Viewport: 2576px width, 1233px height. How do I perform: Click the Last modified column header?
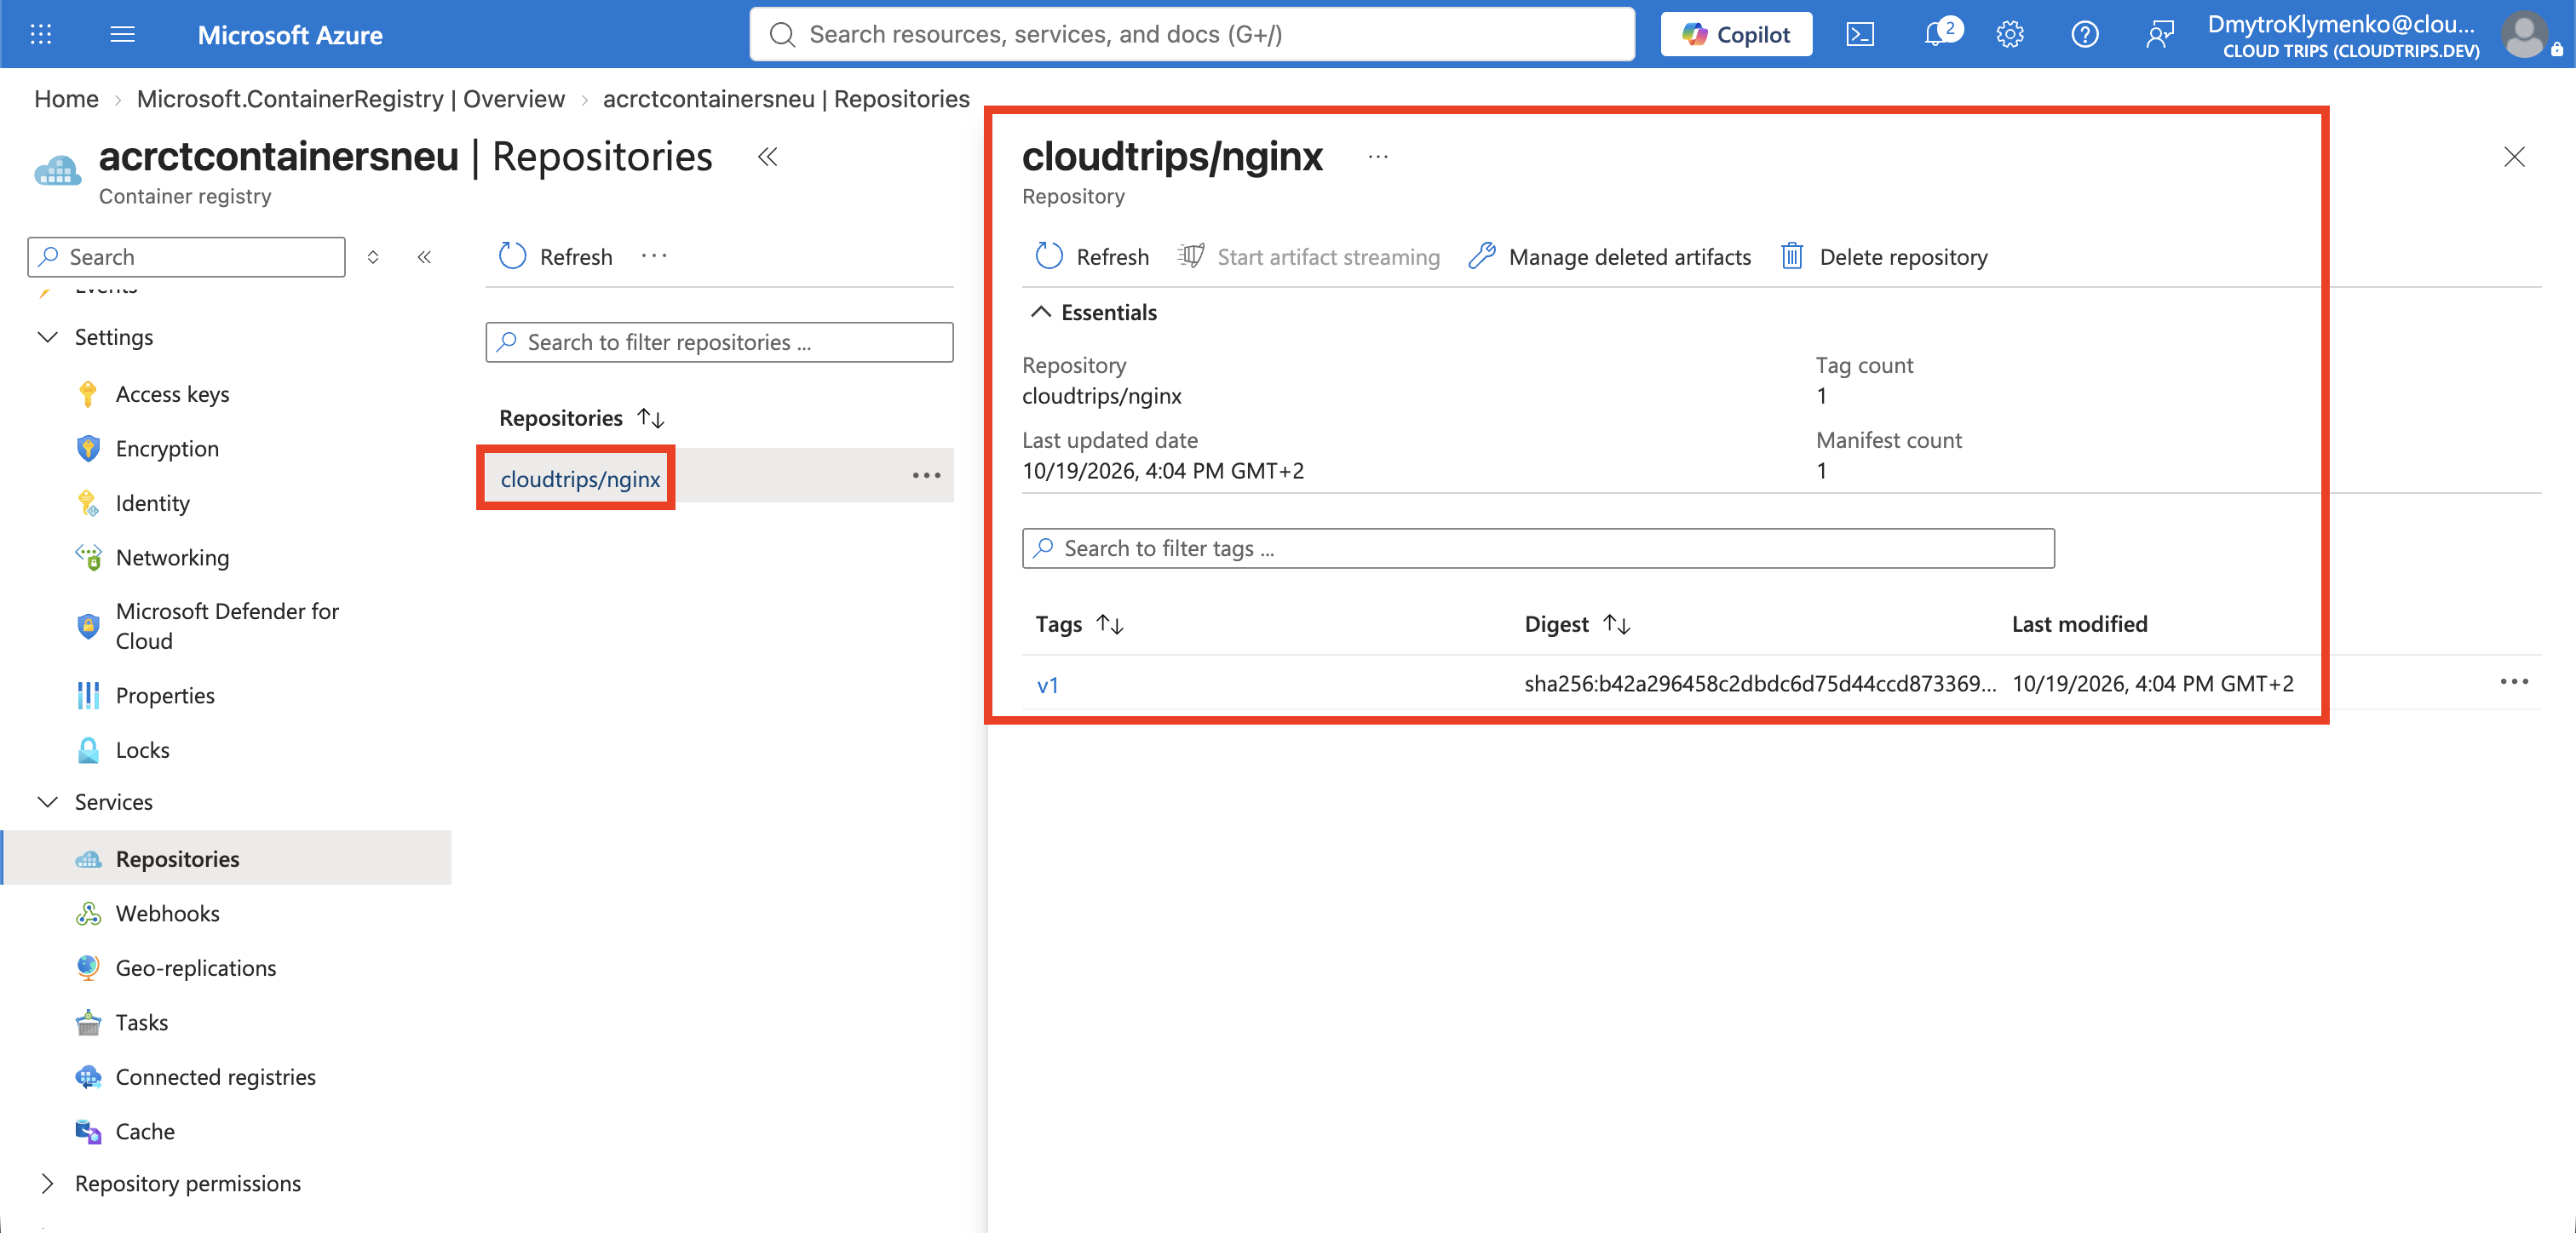pyautogui.click(x=2079, y=624)
